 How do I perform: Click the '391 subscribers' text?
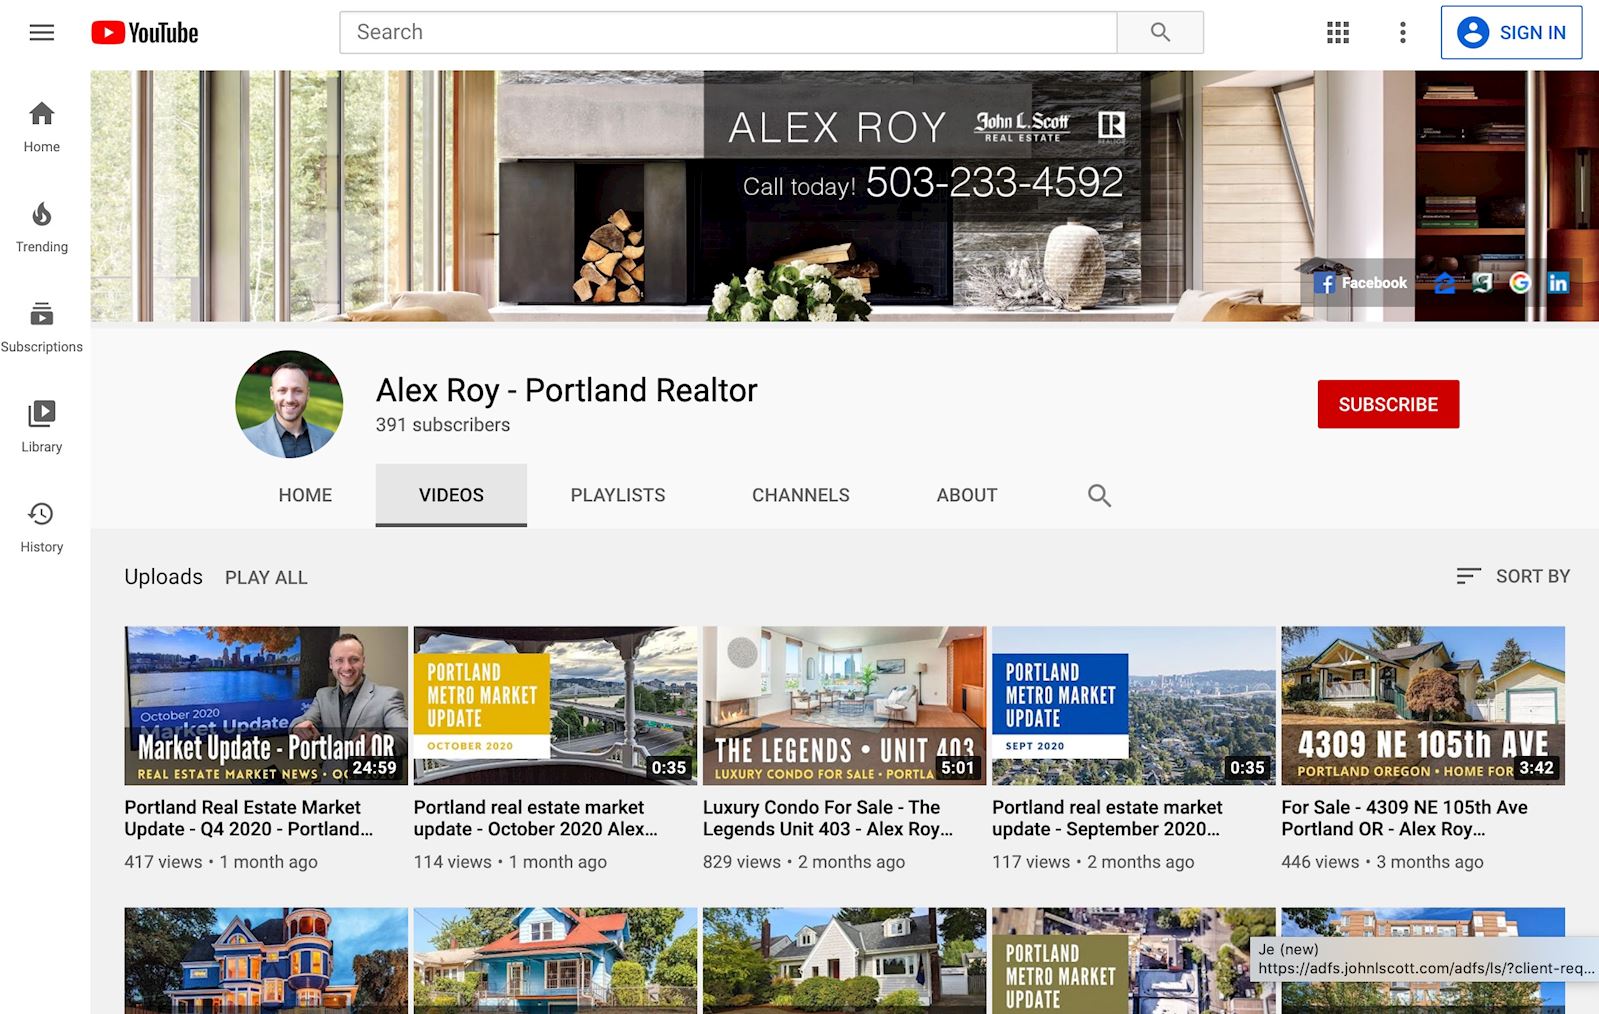click(x=443, y=425)
